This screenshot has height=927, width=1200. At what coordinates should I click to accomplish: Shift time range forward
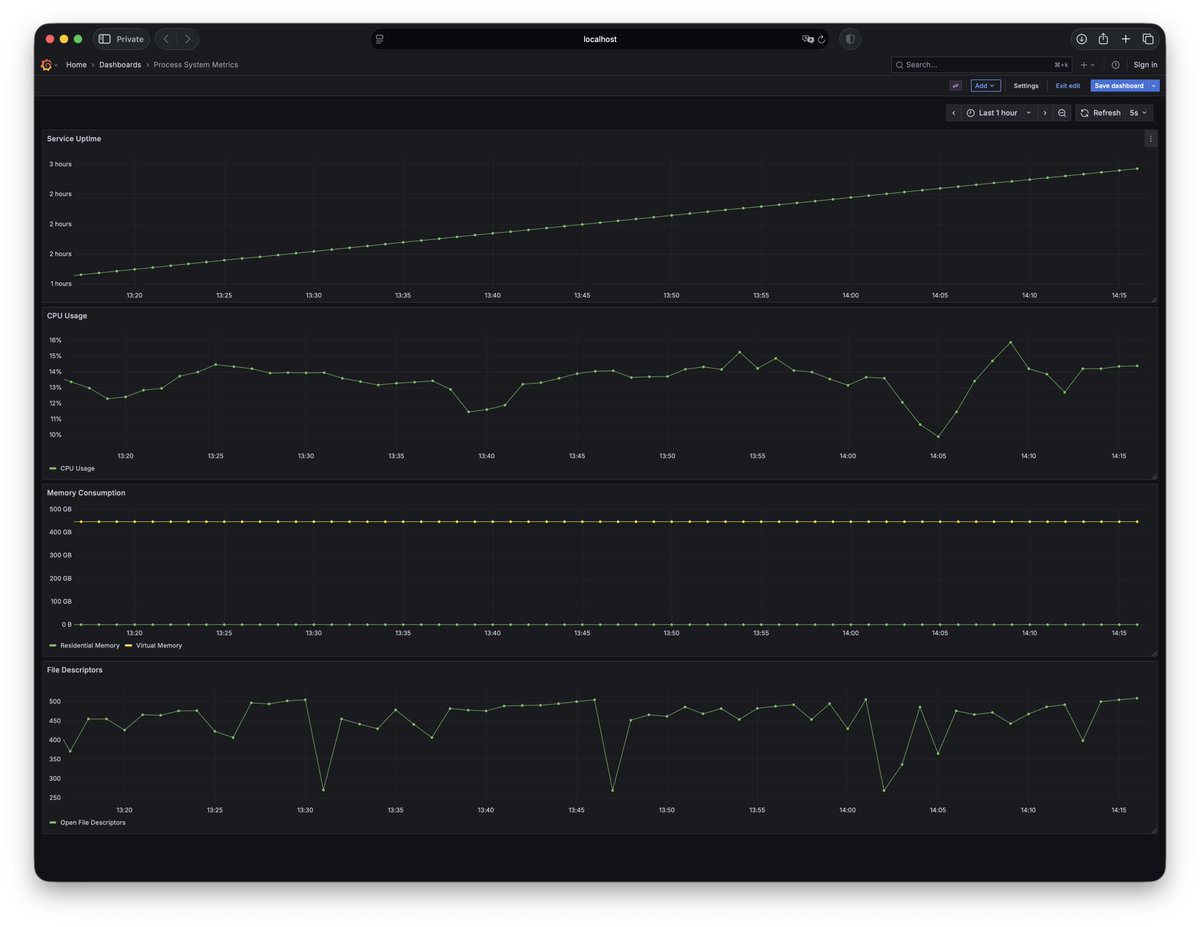pos(1045,113)
